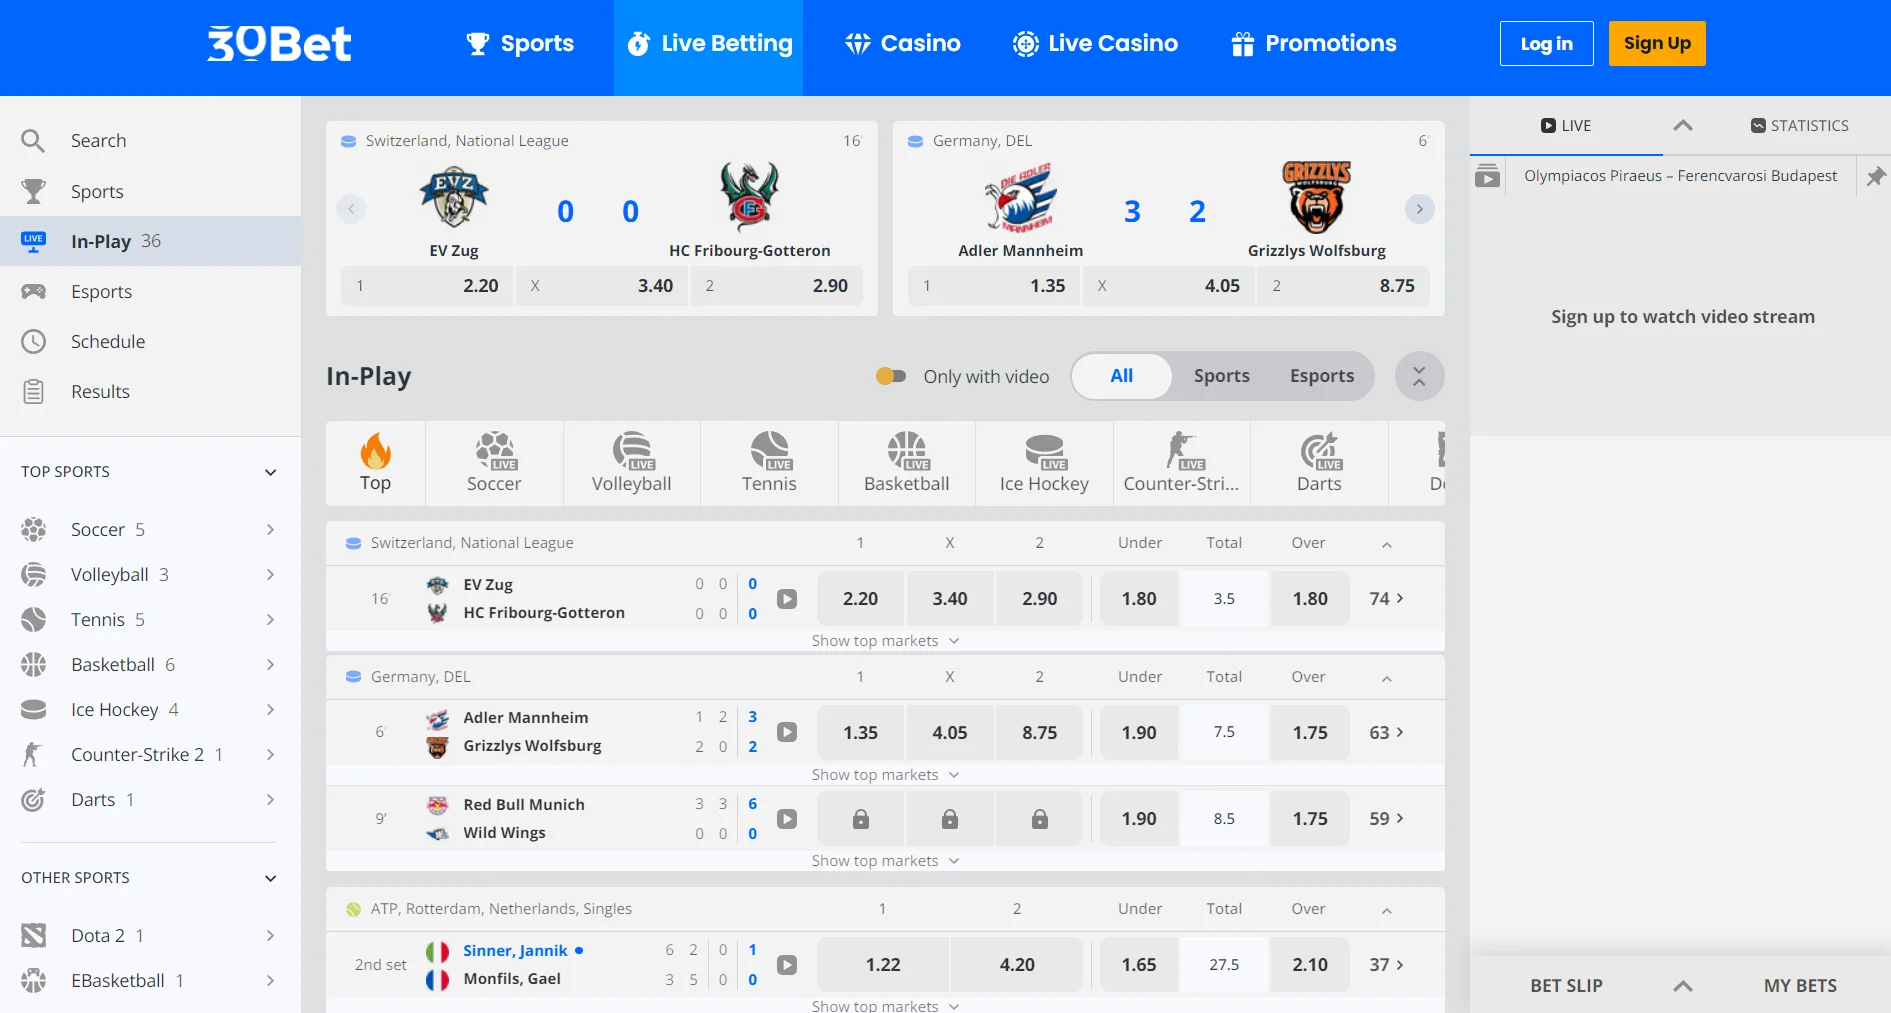Screen dimensions: 1891x1013
Task: Select the Top flame category
Action: [x=375, y=463]
